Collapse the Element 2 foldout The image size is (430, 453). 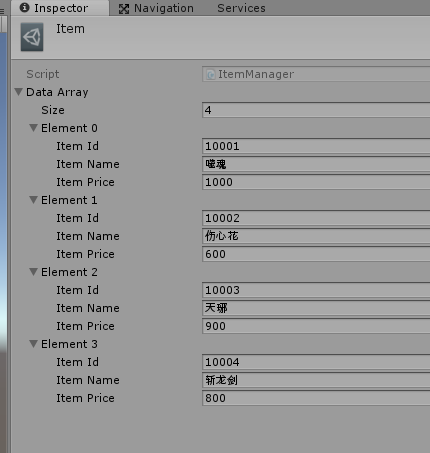coord(33,271)
